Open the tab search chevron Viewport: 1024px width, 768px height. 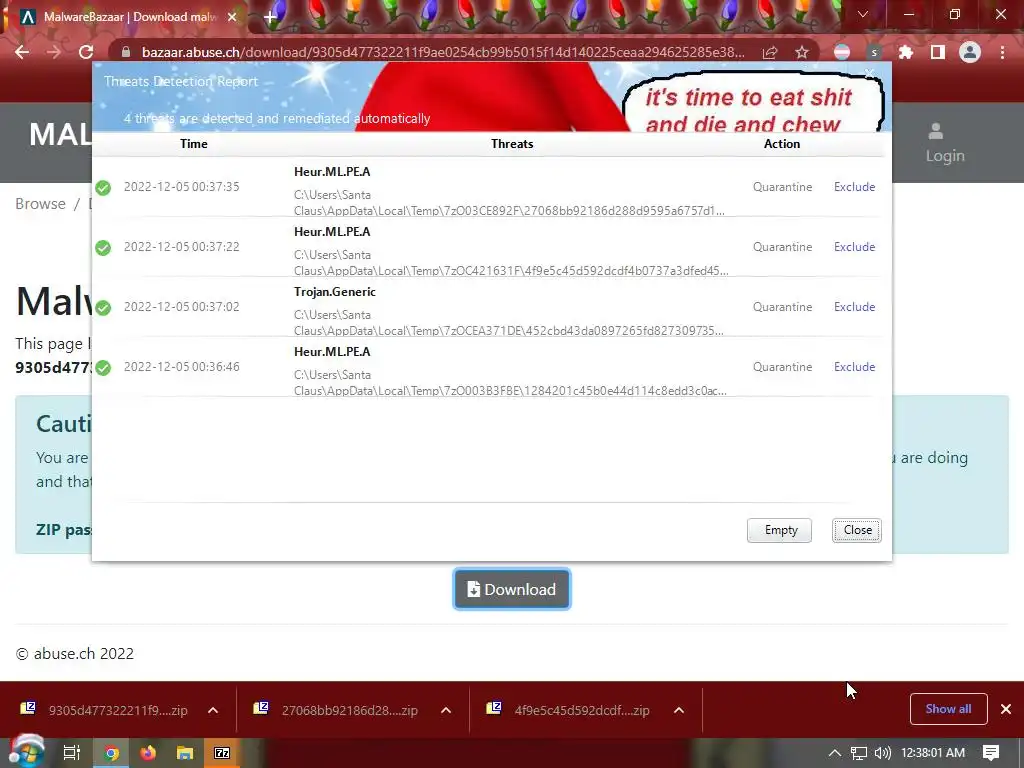pos(863,14)
